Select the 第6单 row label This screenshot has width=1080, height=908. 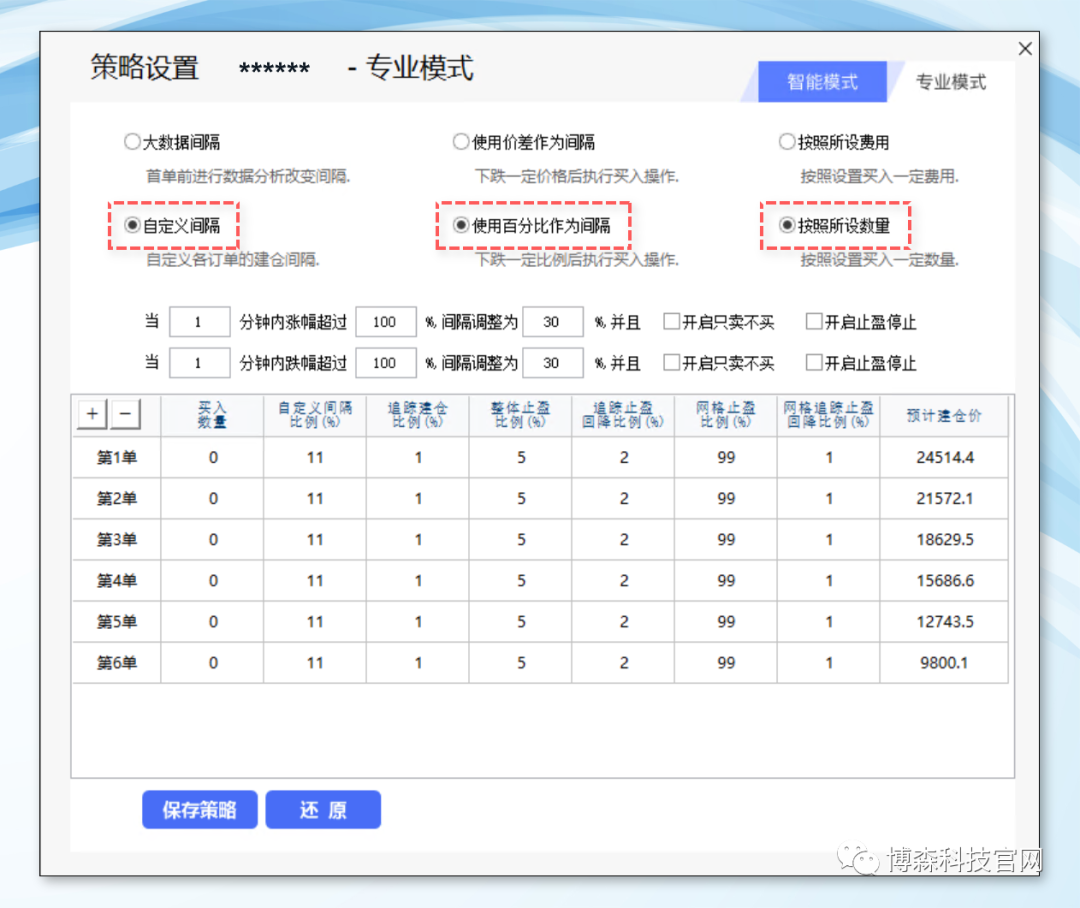(116, 663)
